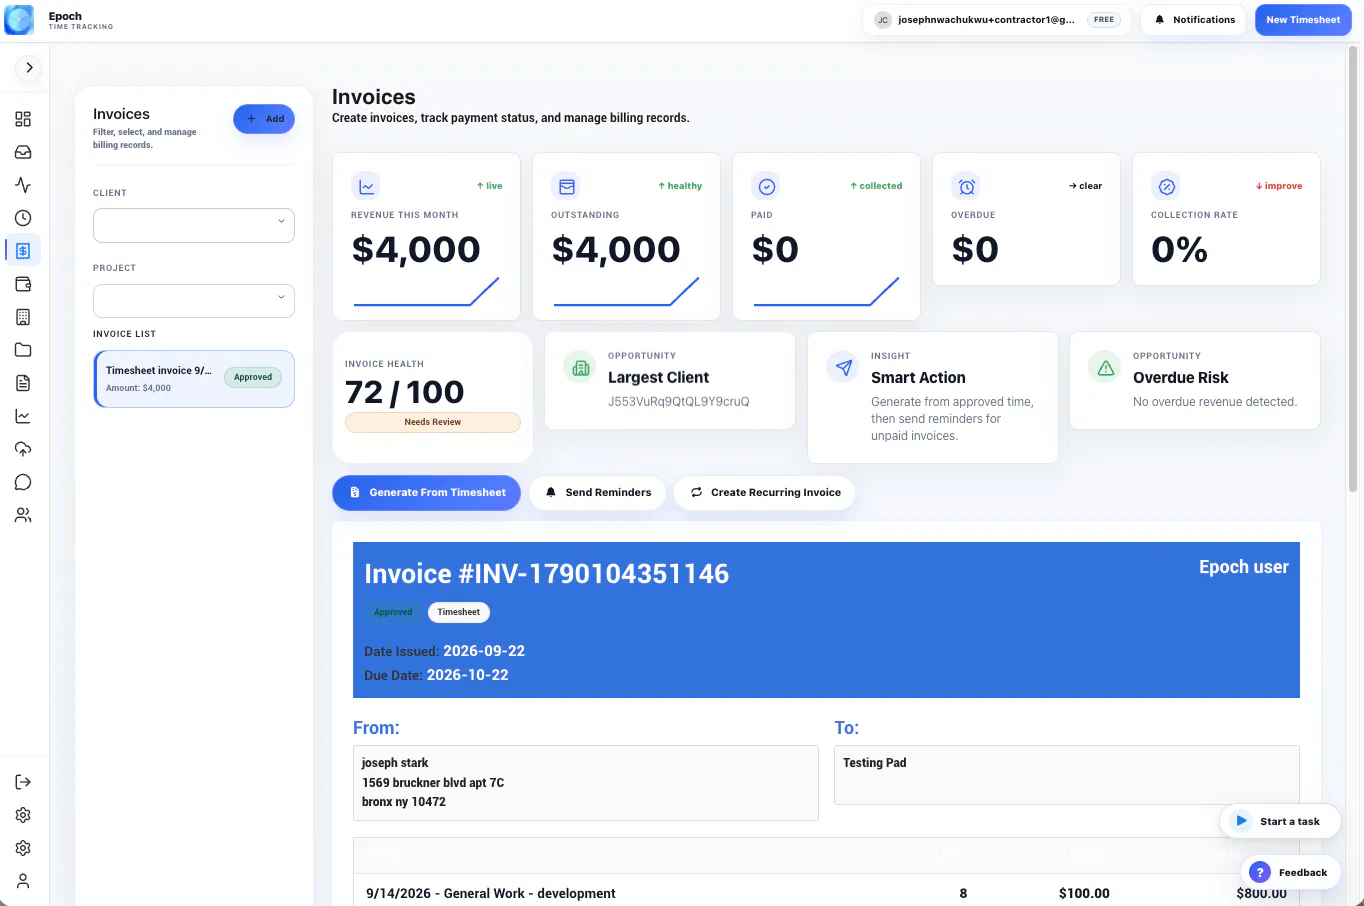1364x906 pixels.
Task: Click the '$100.00' rate cell
Action: point(1084,893)
